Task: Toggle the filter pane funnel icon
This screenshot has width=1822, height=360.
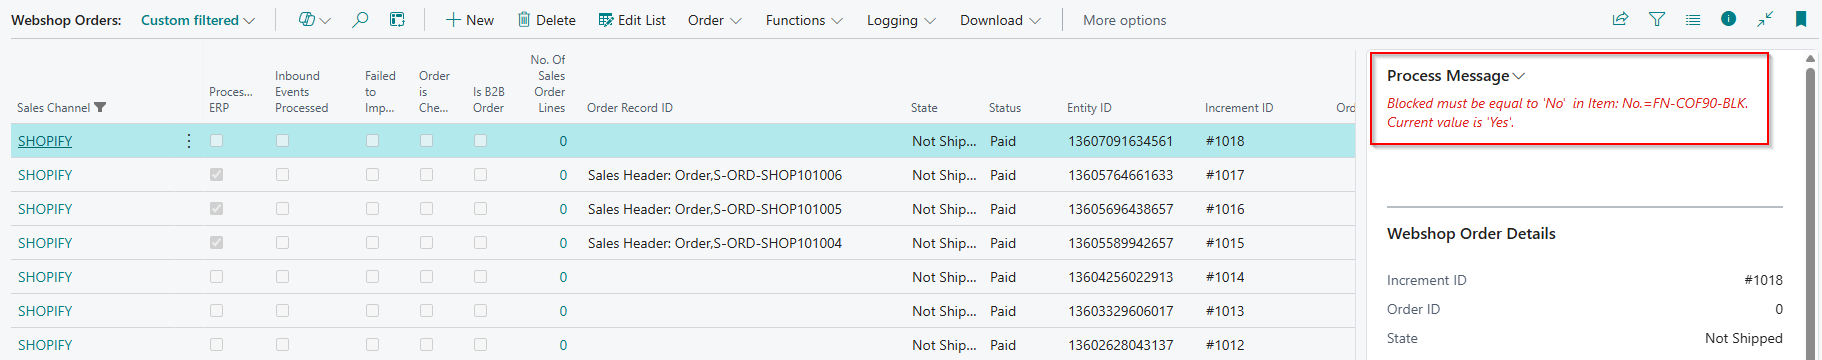Action: click(x=1657, y=19)
